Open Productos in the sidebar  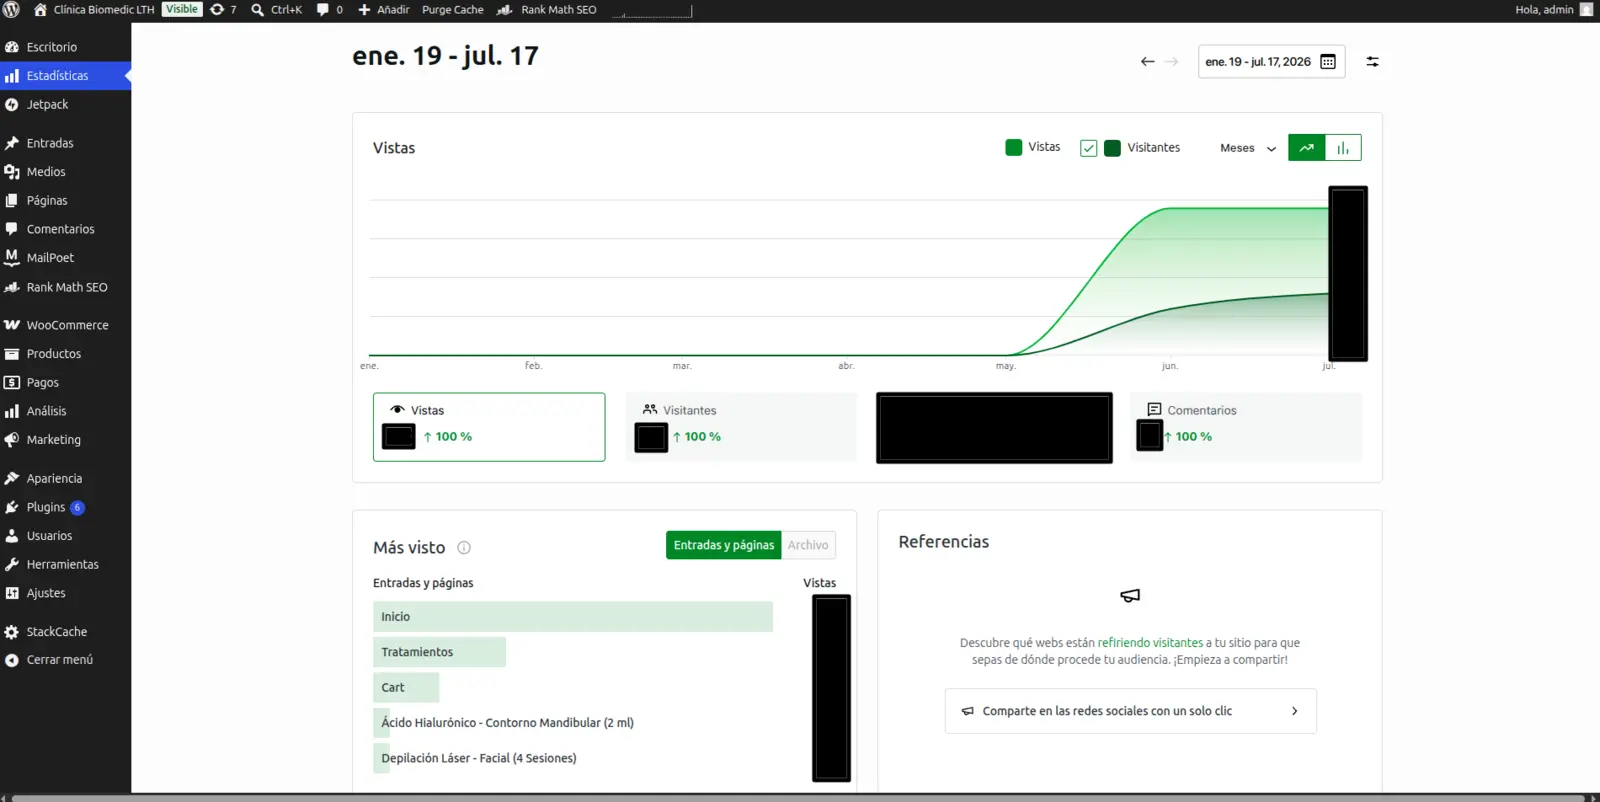tap(65, 354)
